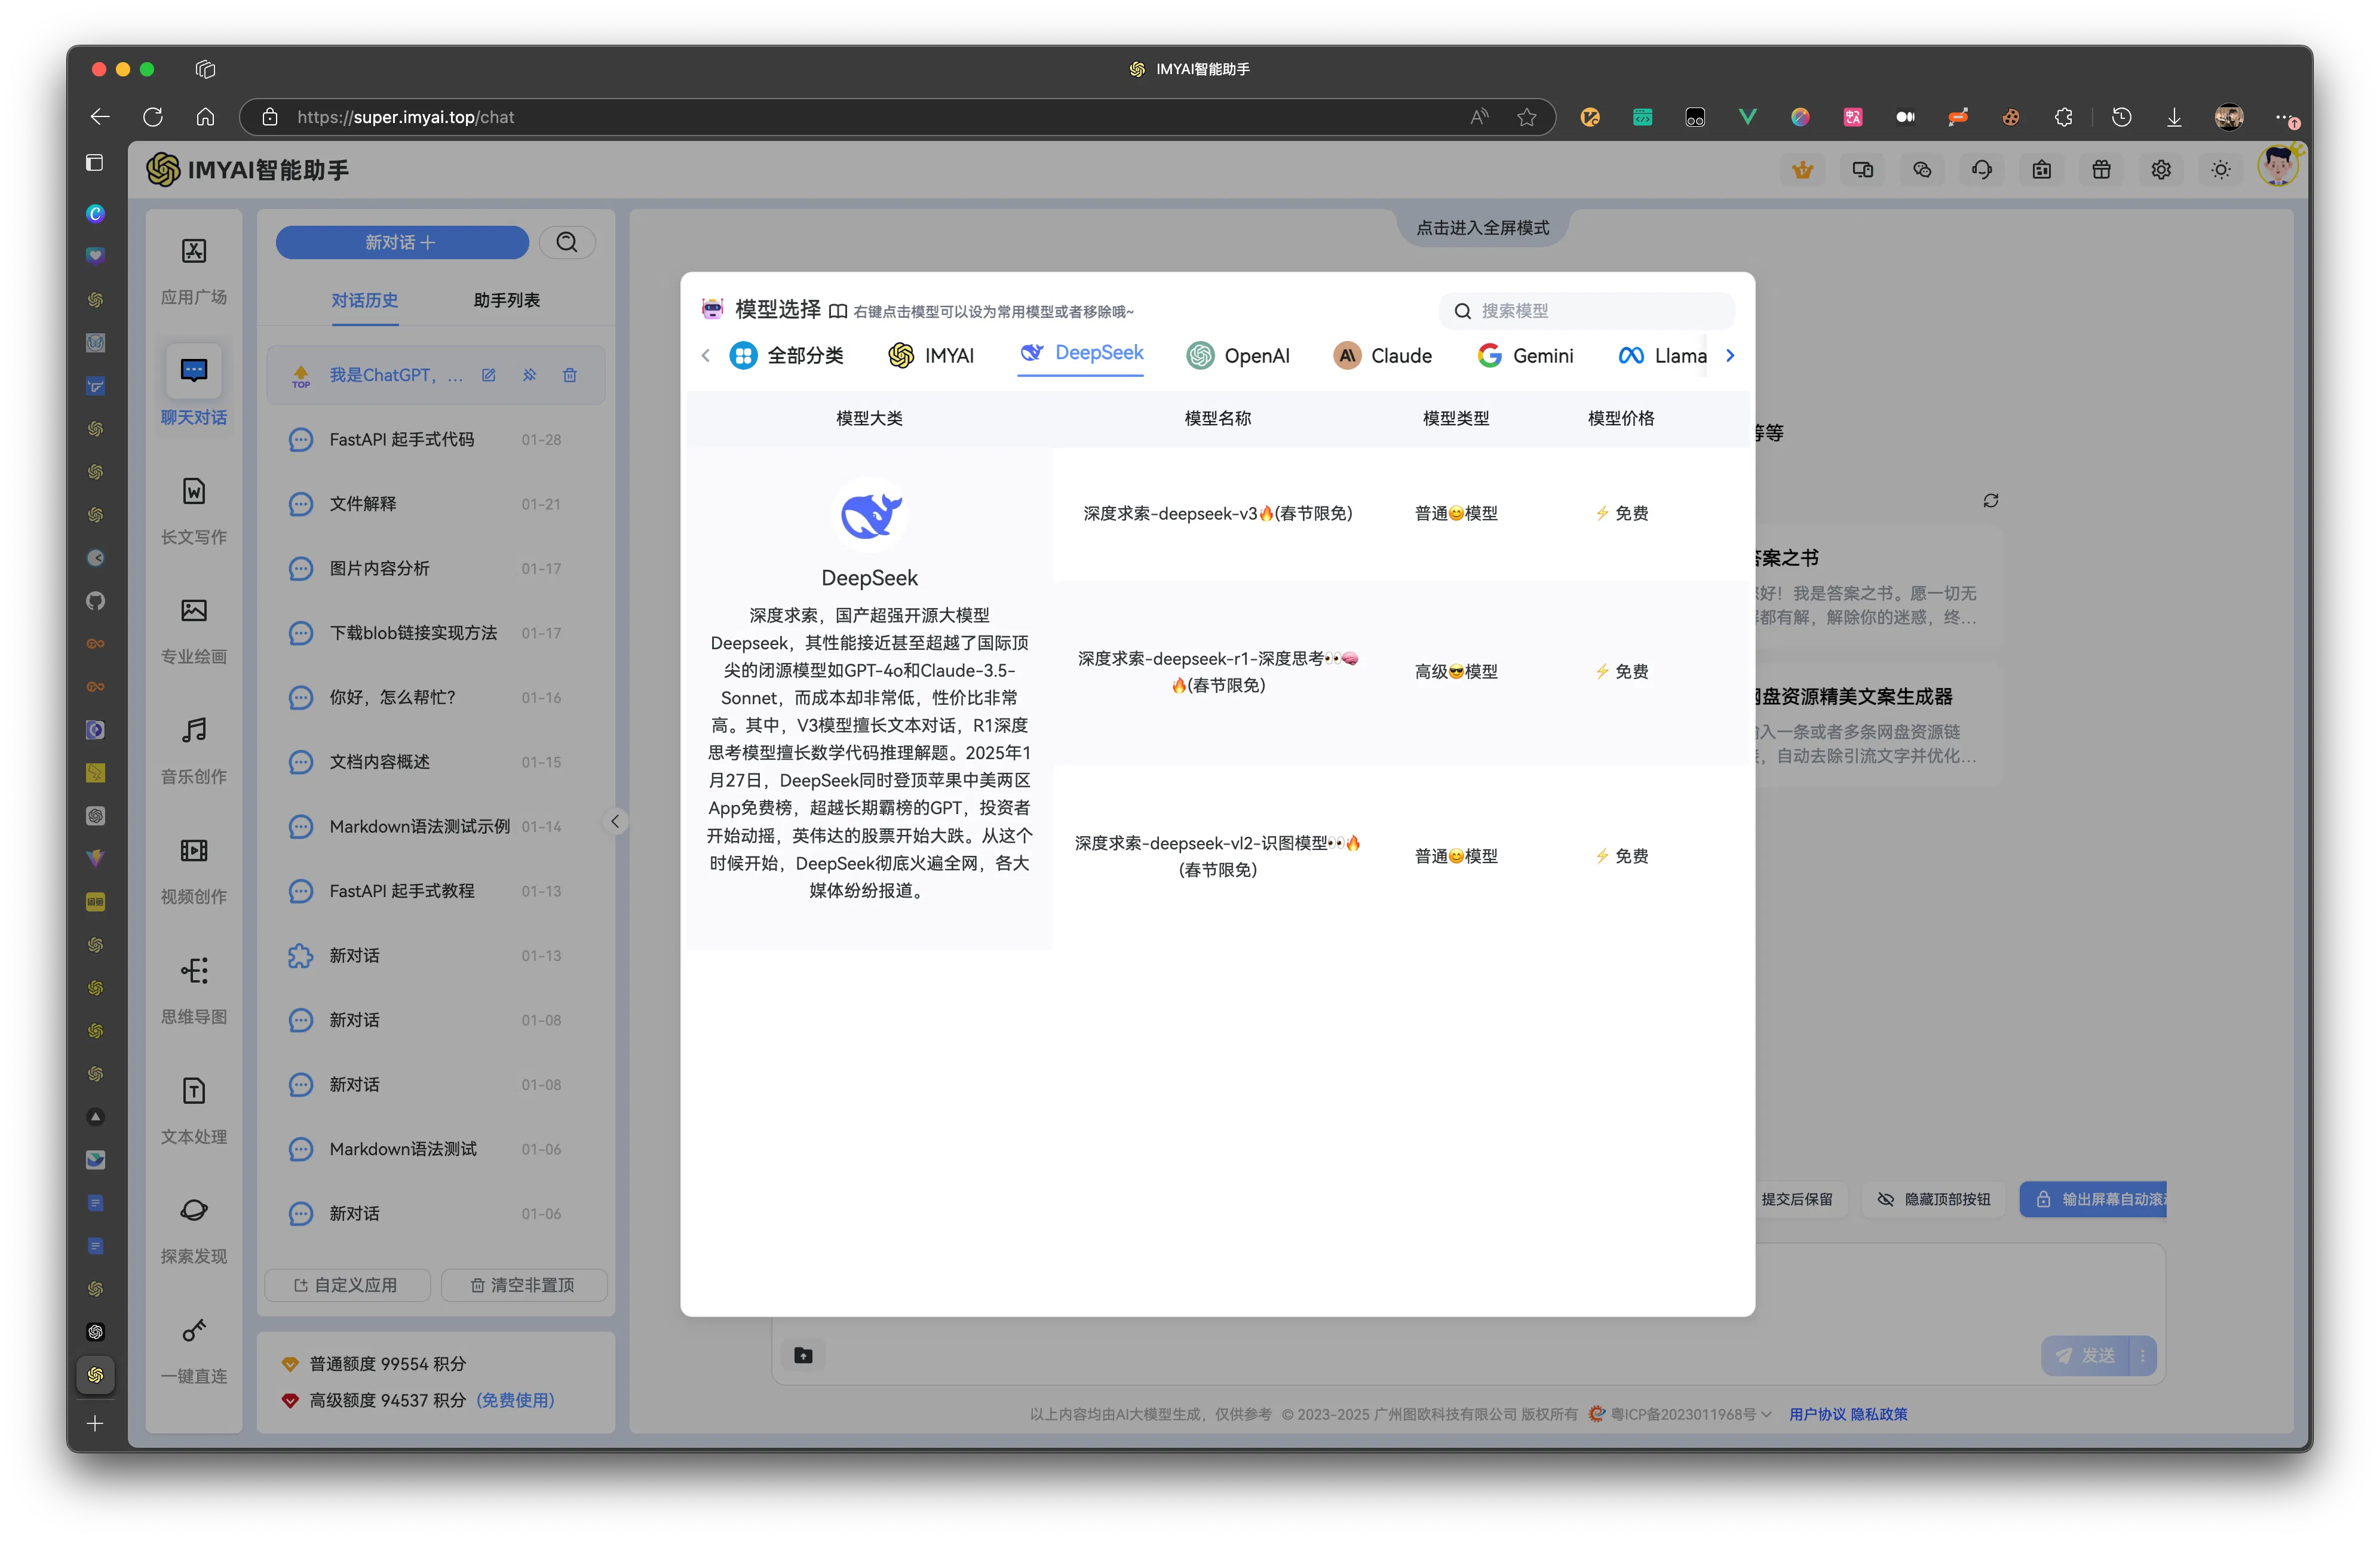Click the headset customer service icon
The width and height of the screenshot is (2380, 1541).
(x=1982, y=170)
